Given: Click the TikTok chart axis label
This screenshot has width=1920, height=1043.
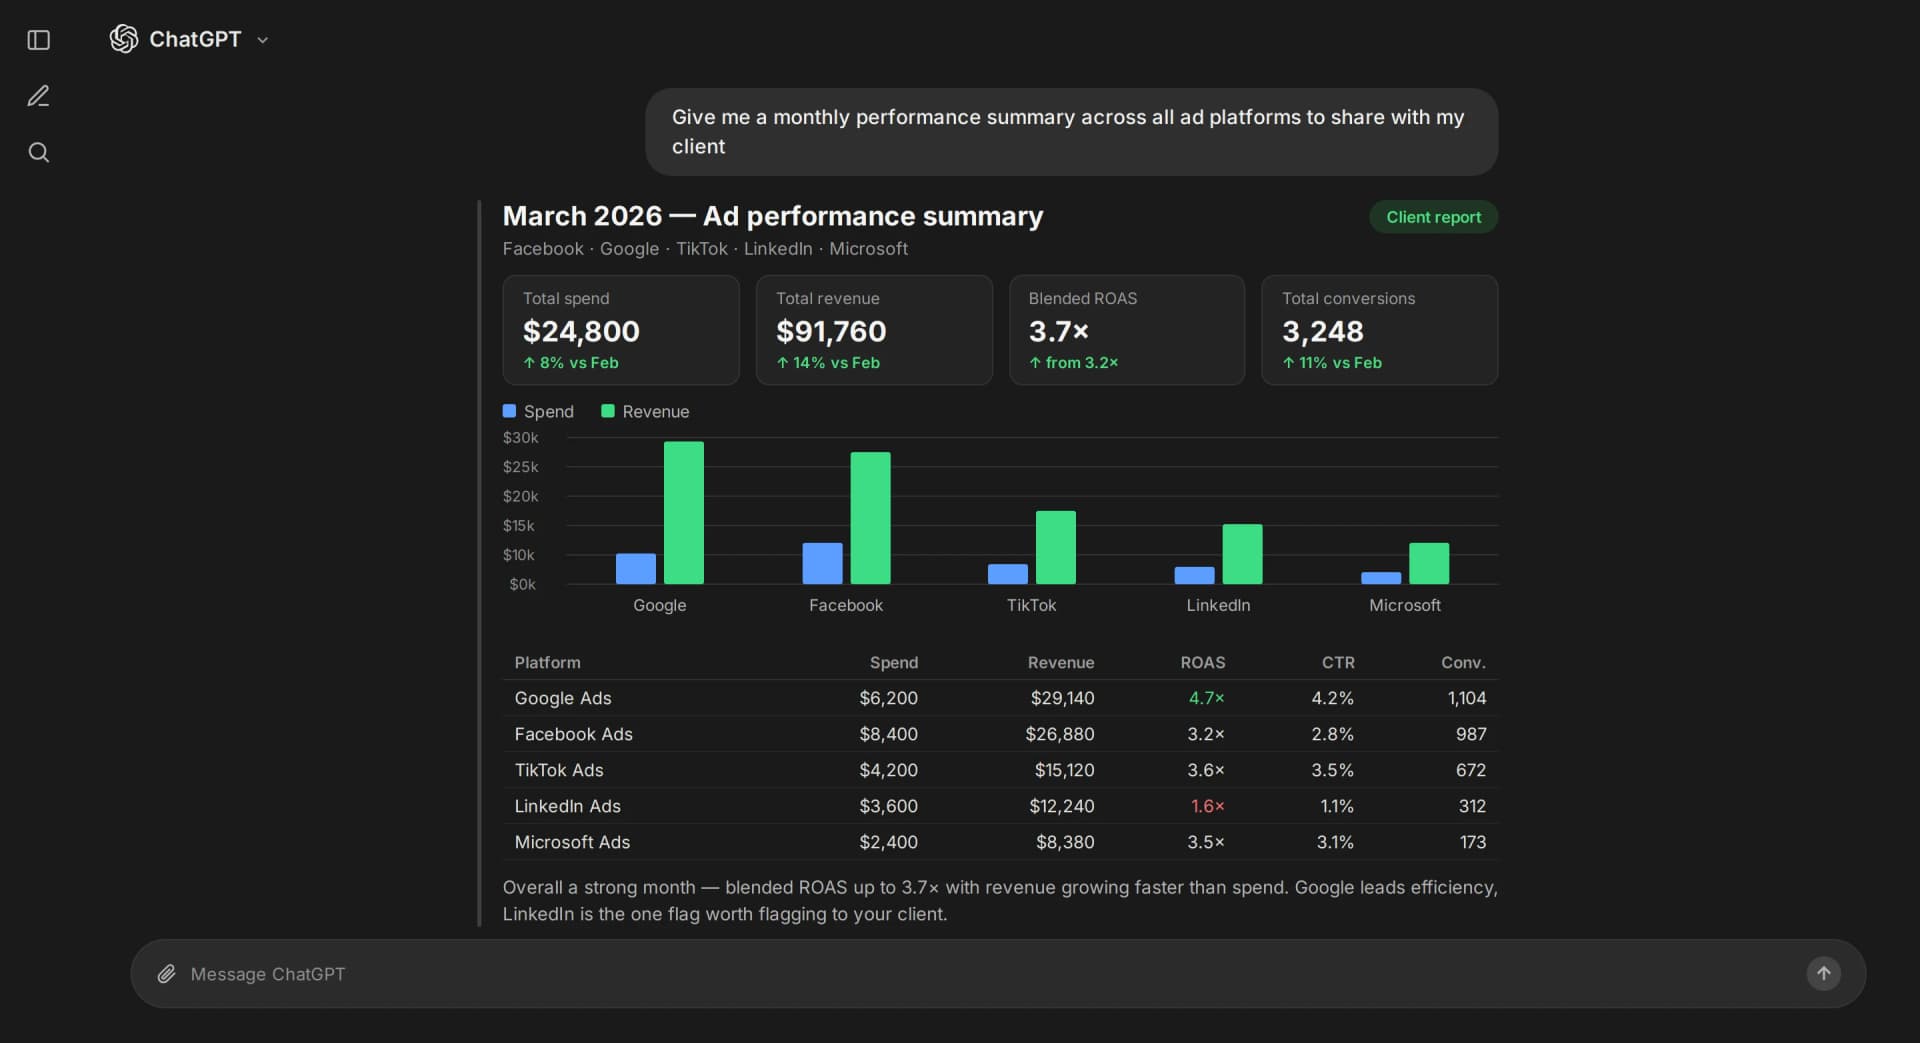Looking at the screenshot, I should pos(1031,605).
